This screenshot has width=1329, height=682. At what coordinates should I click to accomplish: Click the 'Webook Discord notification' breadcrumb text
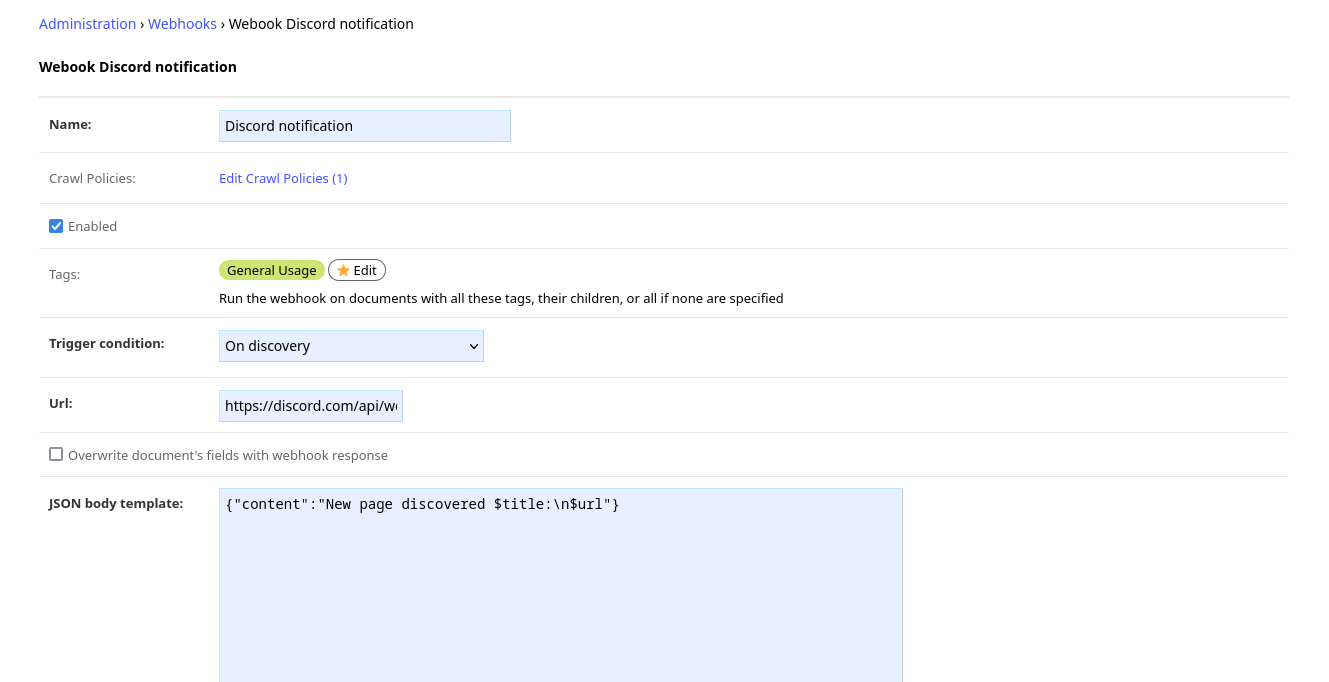(x=321, y=24)
